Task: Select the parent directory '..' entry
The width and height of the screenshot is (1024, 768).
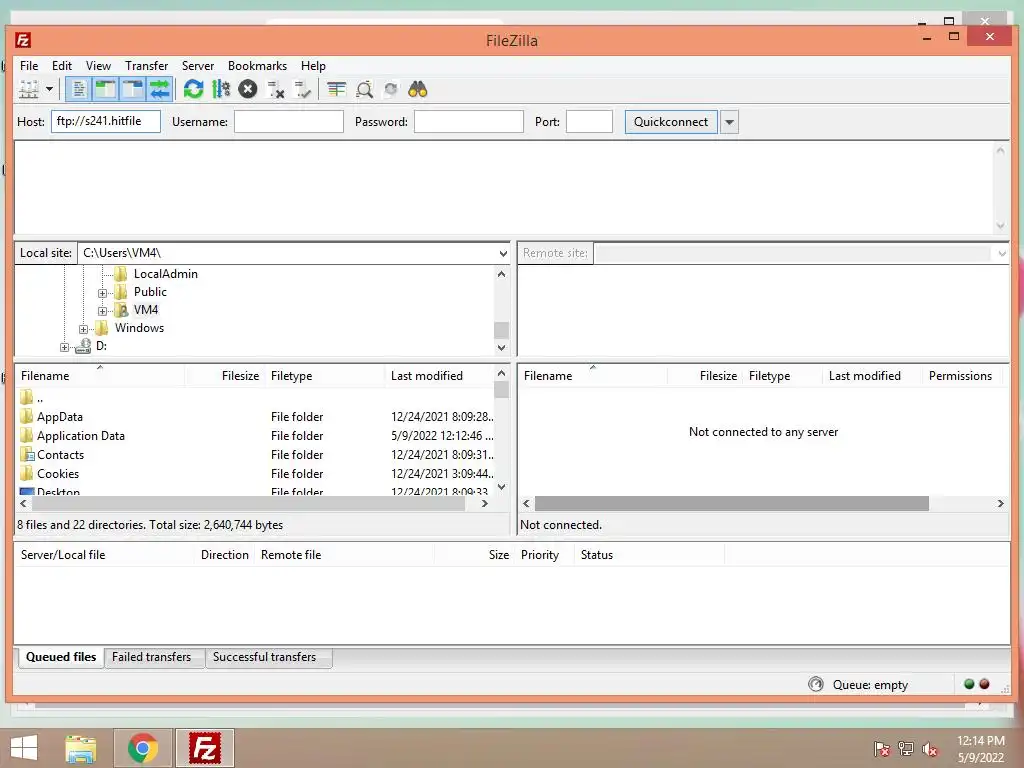Action: click(x=256, y=398)
